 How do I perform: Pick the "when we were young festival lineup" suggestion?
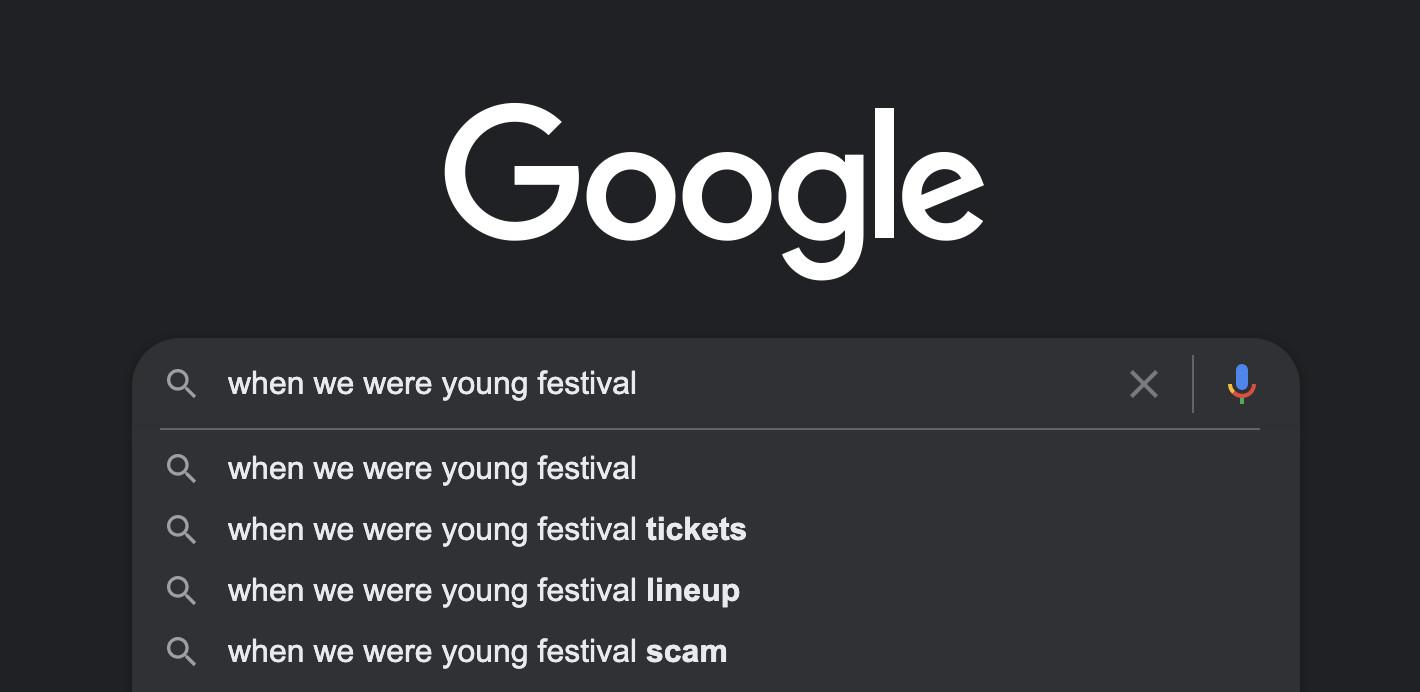click(x=484, y=591)
